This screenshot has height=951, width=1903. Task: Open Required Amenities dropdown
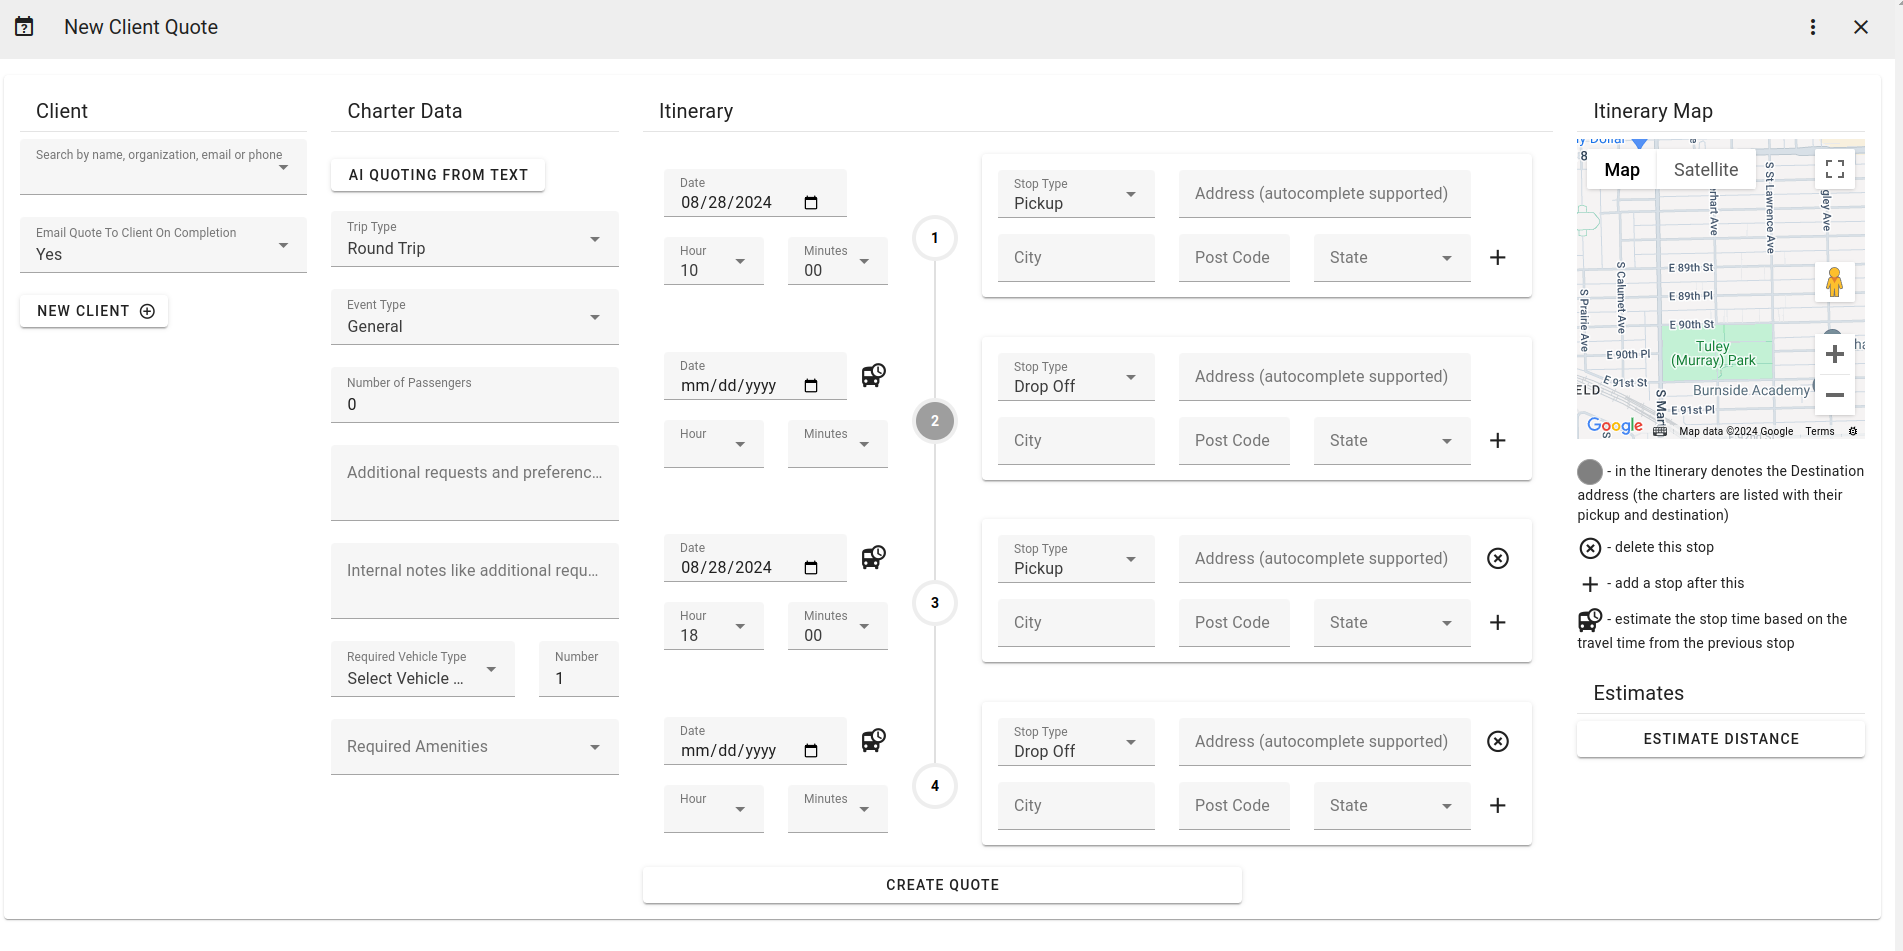click(475, 747)
